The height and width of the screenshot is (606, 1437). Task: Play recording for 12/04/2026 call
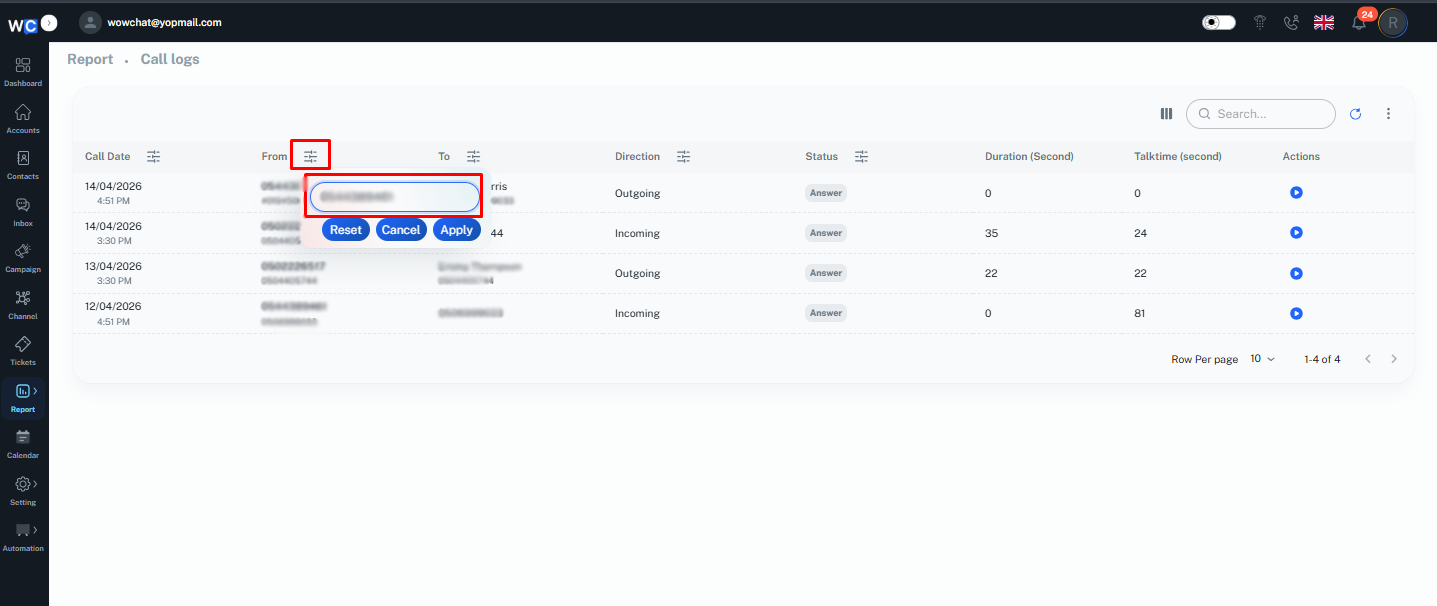tap(1296, 313)
